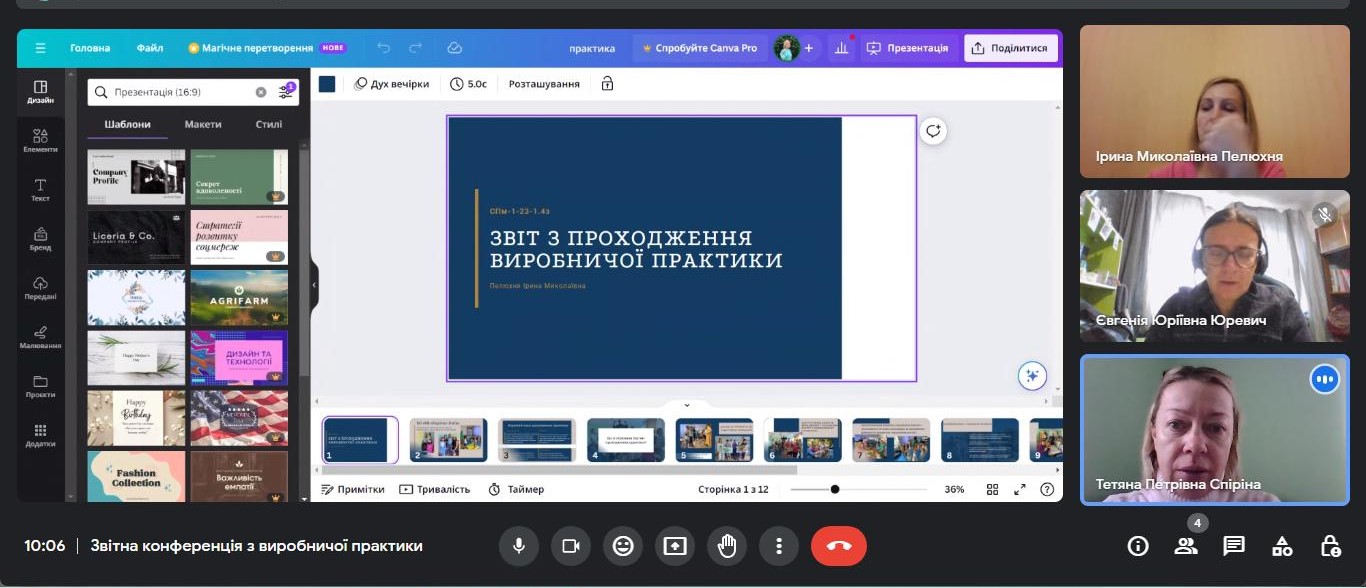Open the Проєкти panel in the sidebar
Image resolution: width=1366 pixels, height=588 pixels.
[40, 386]
